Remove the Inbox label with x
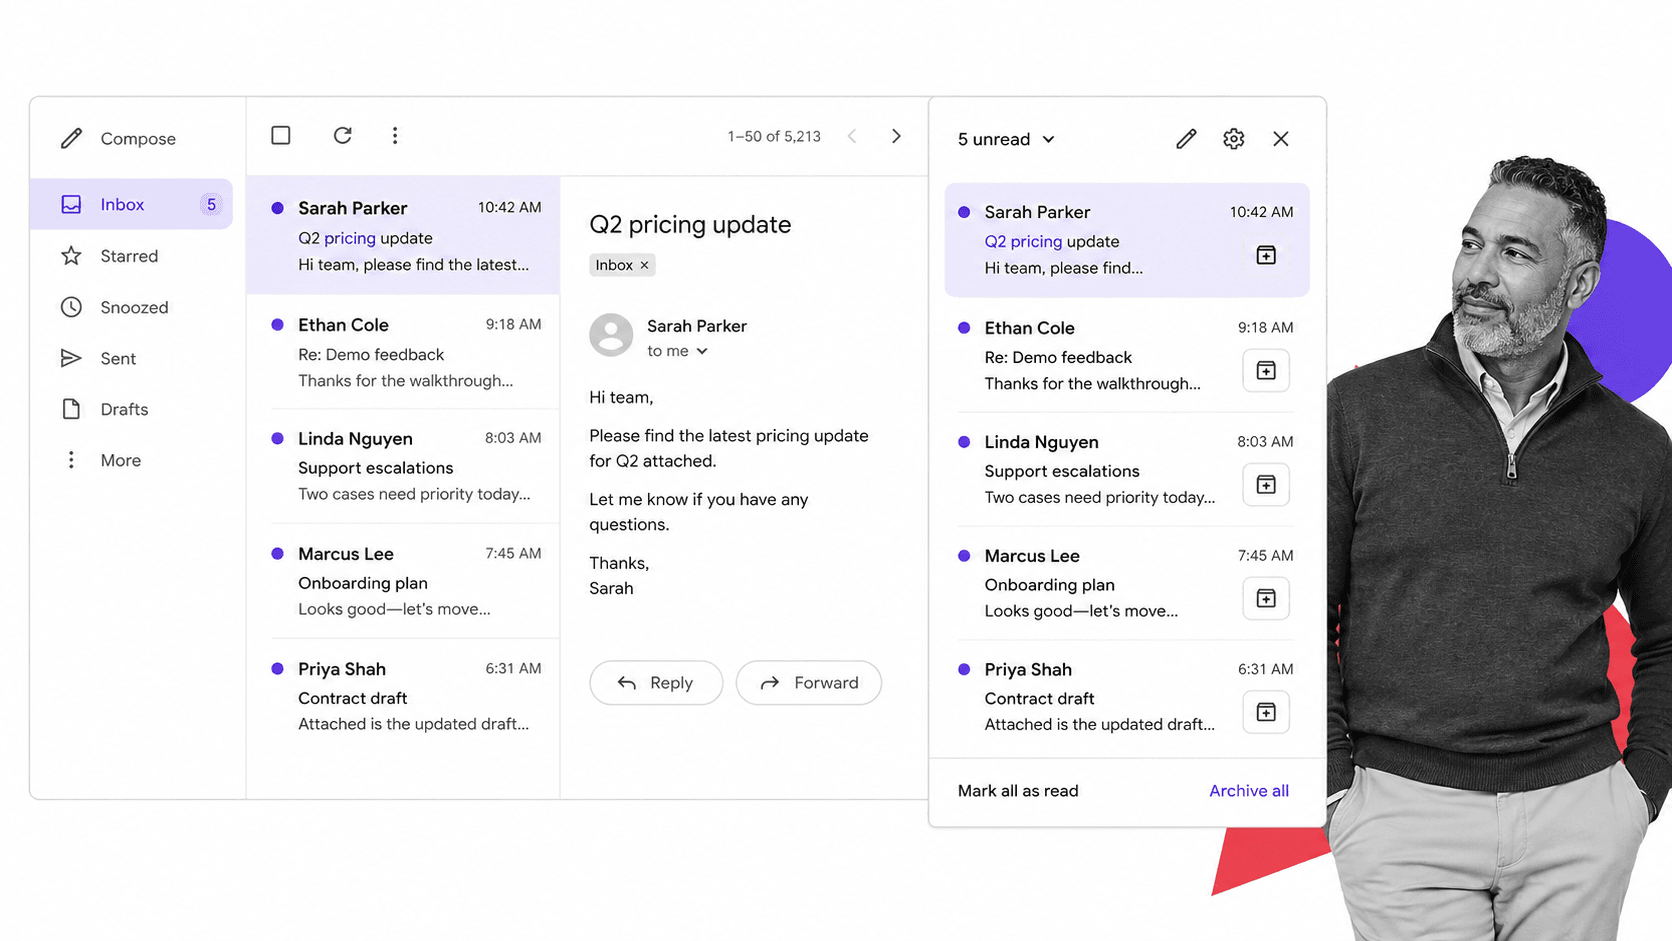This screenshot has height=941, width=1672. (645, 265)
